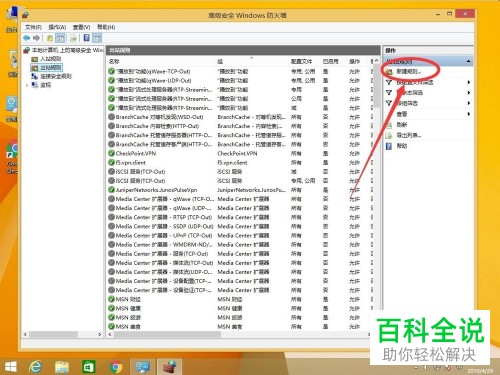The image size is (500, 375).
Task: Open Internet Explorer from the taskbar
Action: (35, 367)
